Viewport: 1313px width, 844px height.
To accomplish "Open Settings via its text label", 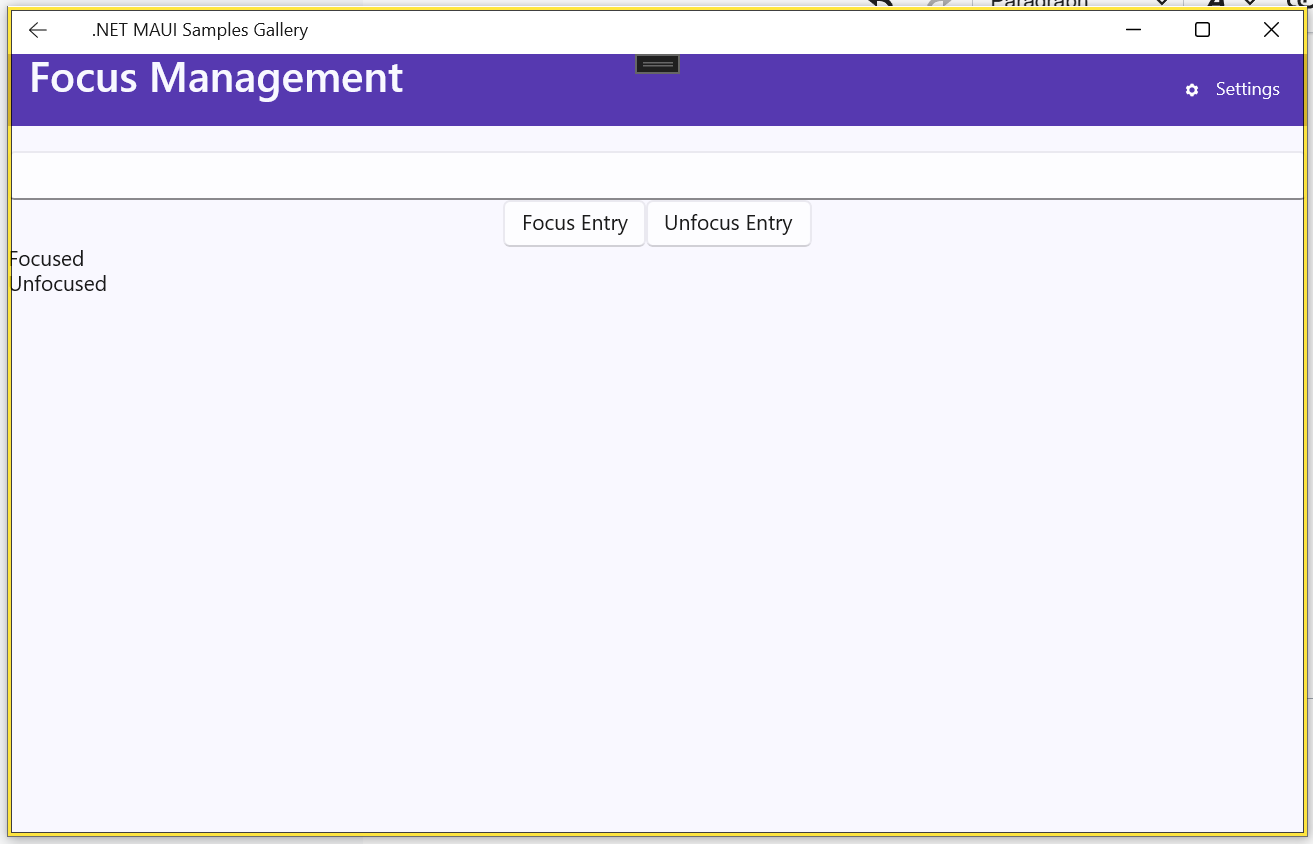I will click(x=1247, y=89).
